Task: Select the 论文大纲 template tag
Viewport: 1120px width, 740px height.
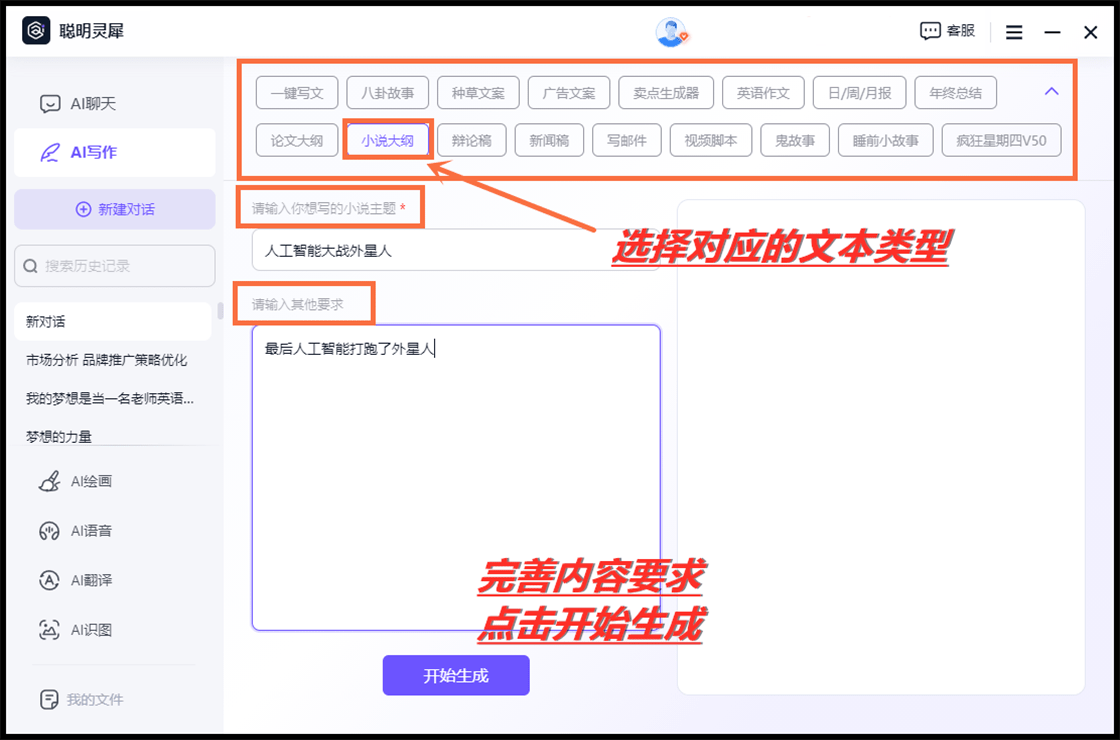Action: click(296, 140)
